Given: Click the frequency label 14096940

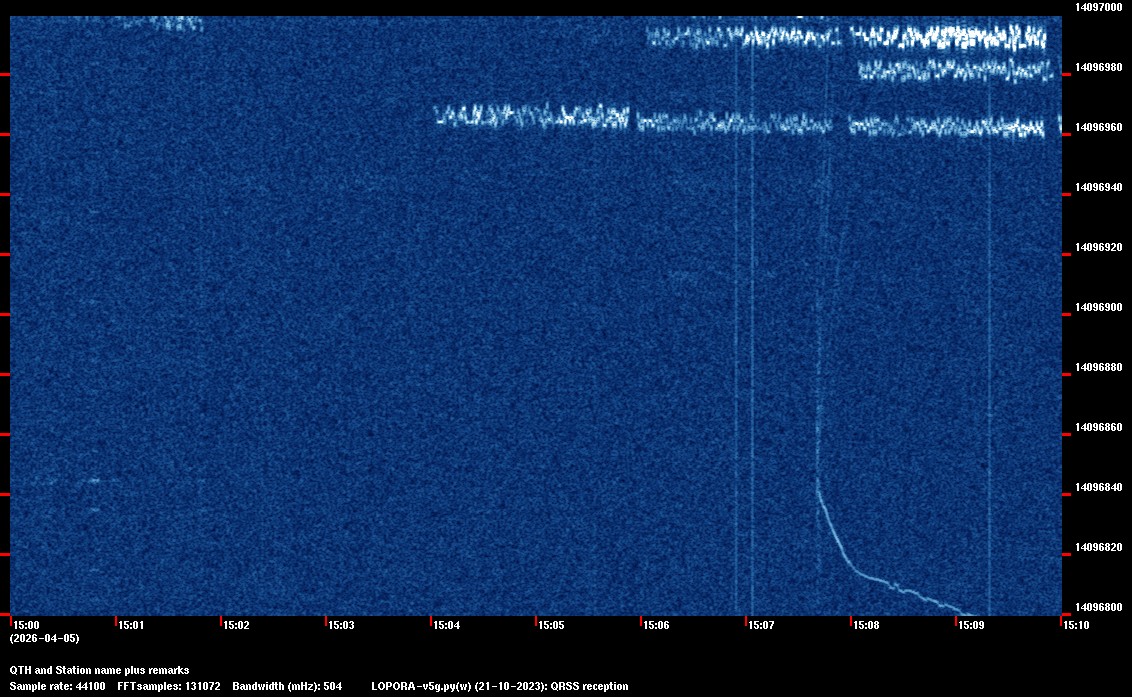Looking at the screenshot, I should tap(1098, 187).
